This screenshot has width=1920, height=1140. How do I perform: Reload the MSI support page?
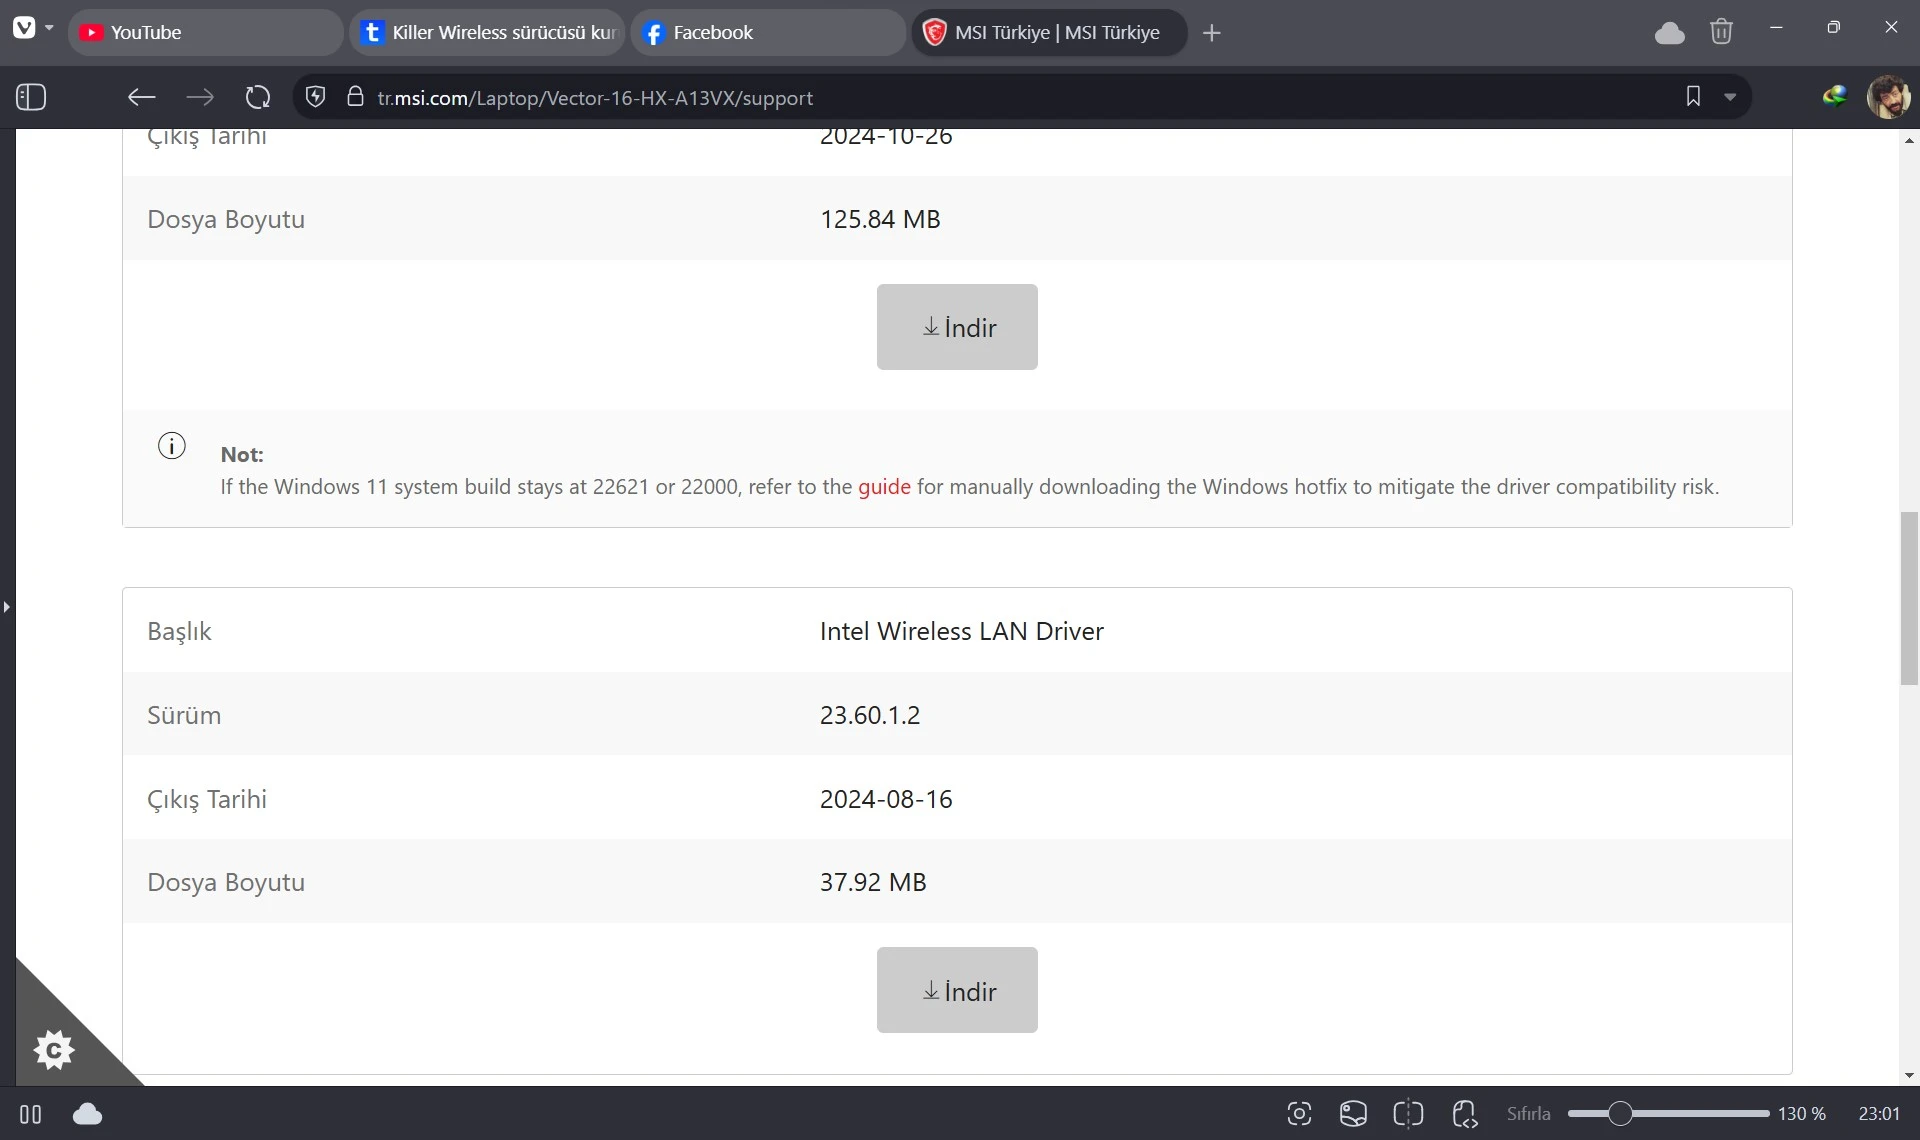coord(258,97)
